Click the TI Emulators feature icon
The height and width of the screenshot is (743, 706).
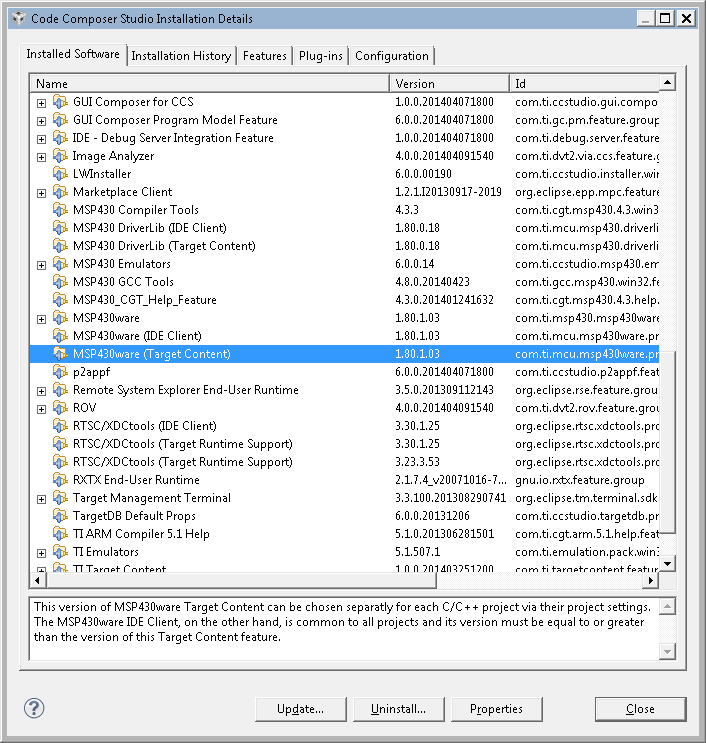point(60,552)
